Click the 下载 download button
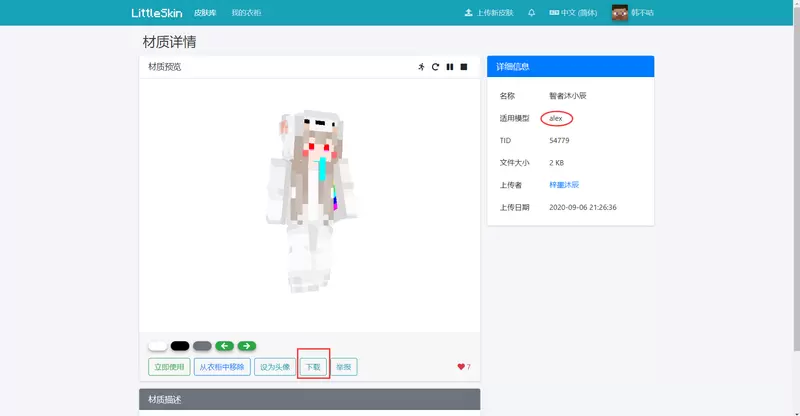 point(313,367)
